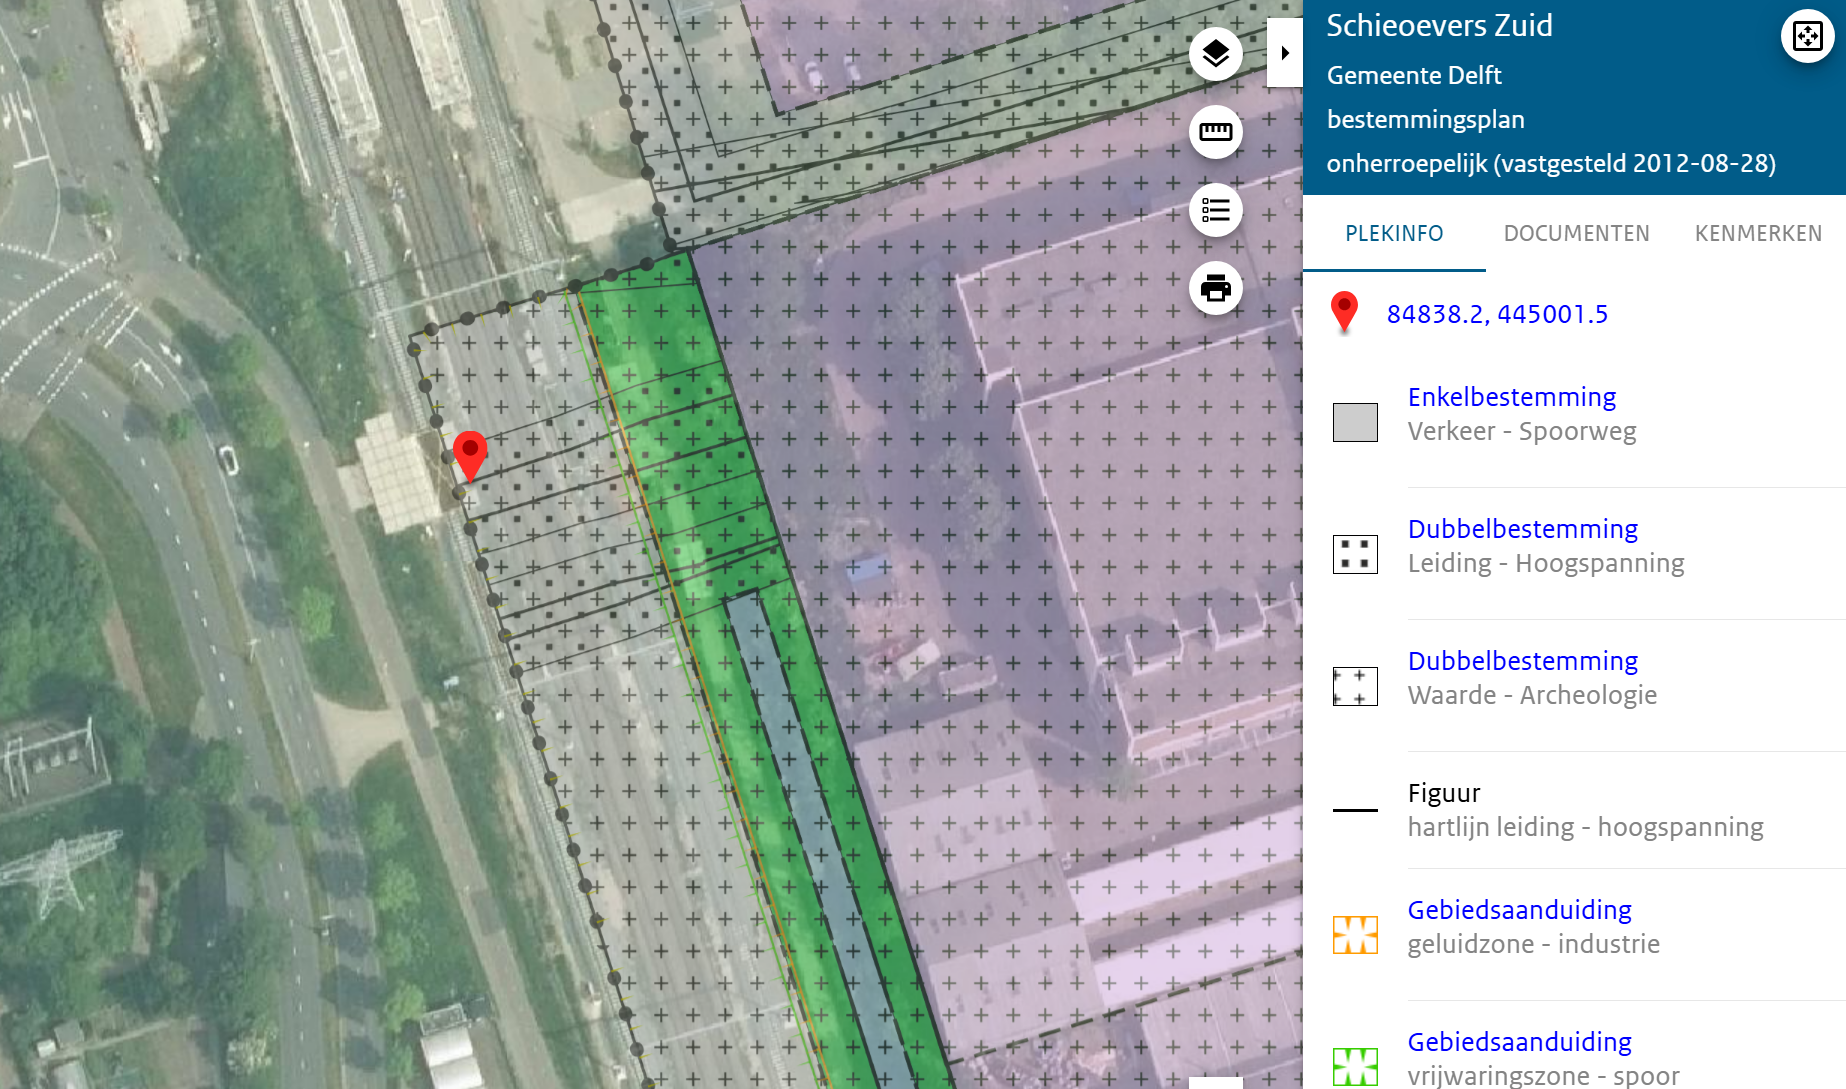Click the 'hartlijn leiding - hoogspanning' text
Viewport: 1846px width, 1089px height.
pos(1586,827)
